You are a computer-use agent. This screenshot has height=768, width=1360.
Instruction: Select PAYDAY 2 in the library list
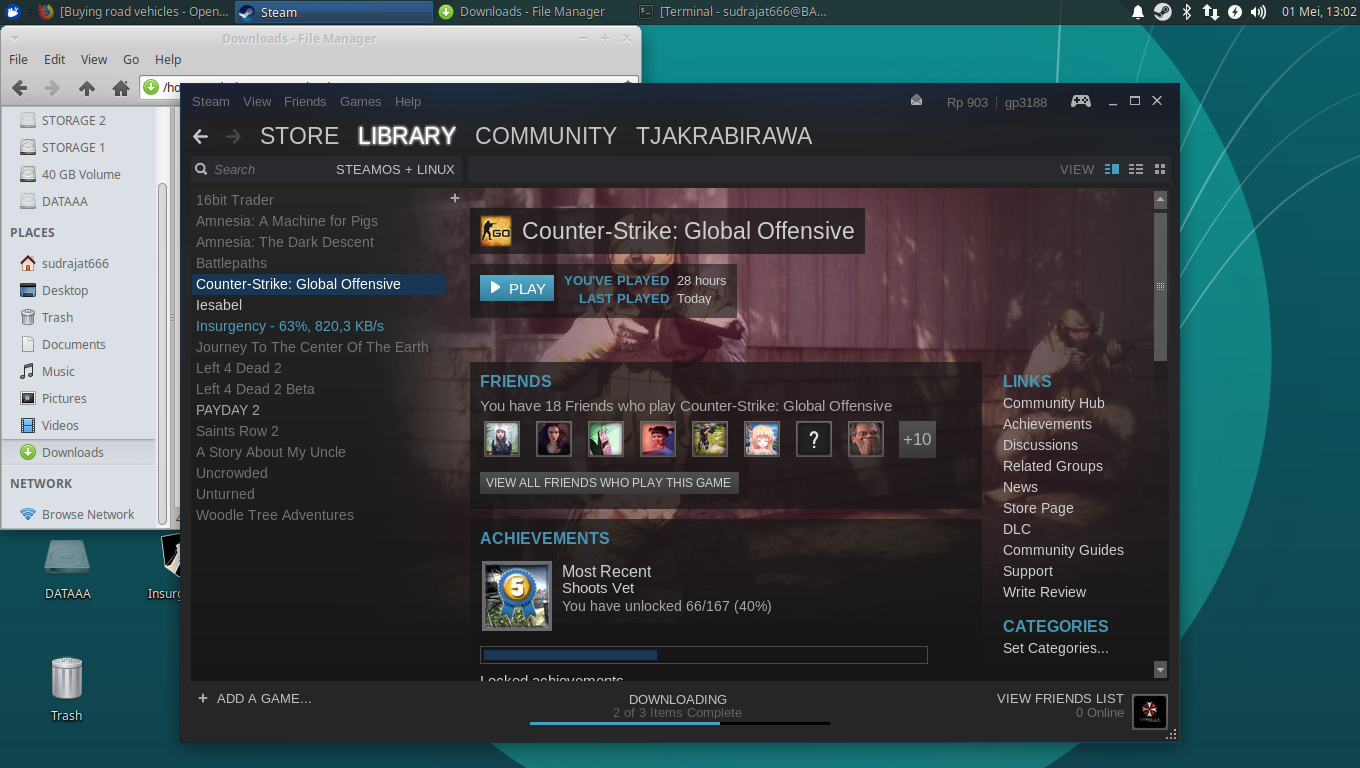318,410
